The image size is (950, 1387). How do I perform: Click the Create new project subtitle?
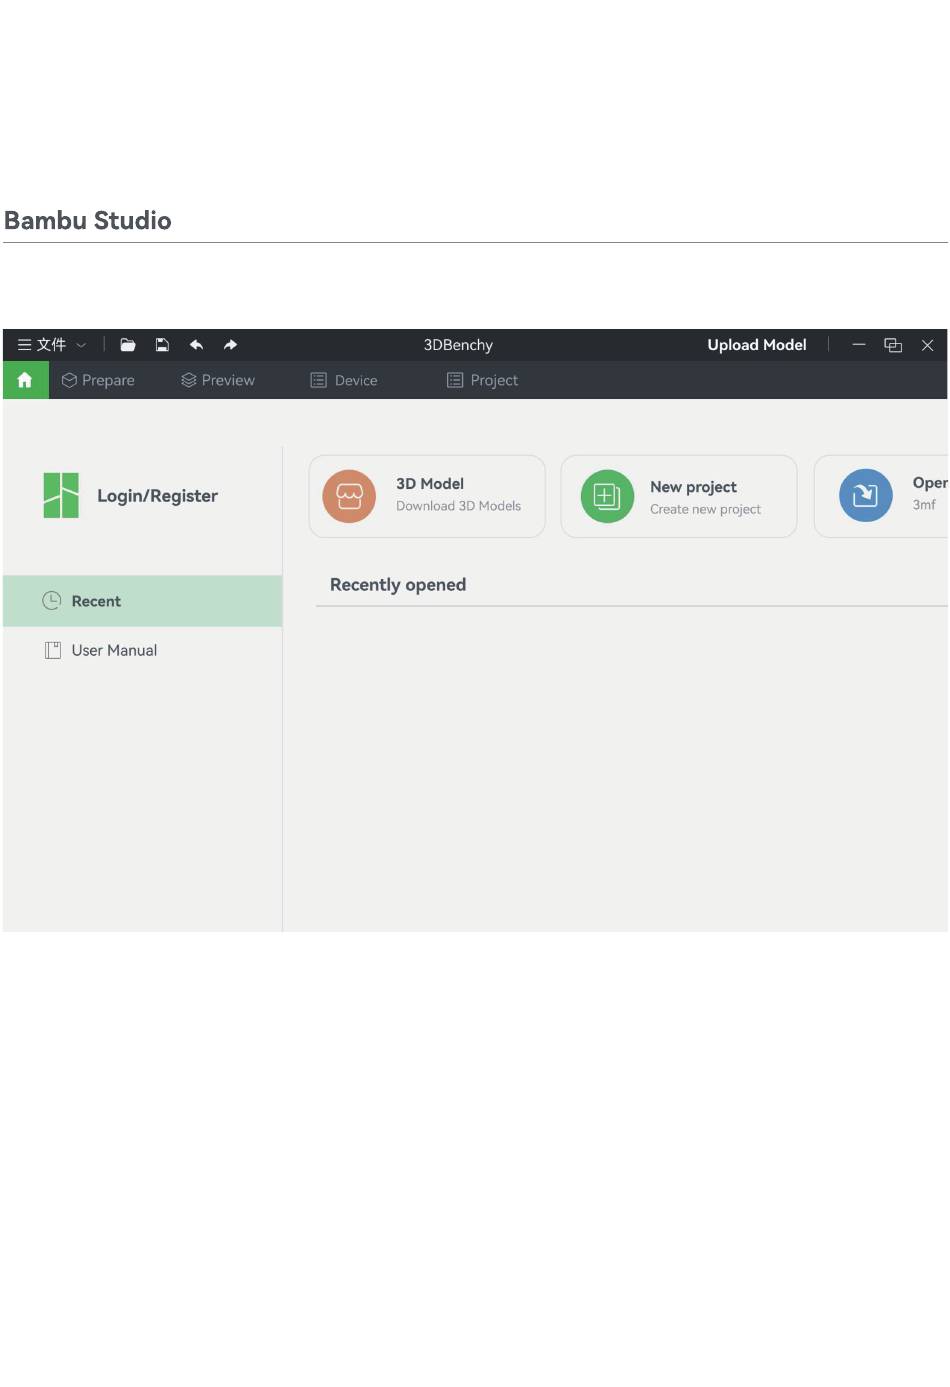[x=705, y=509]
